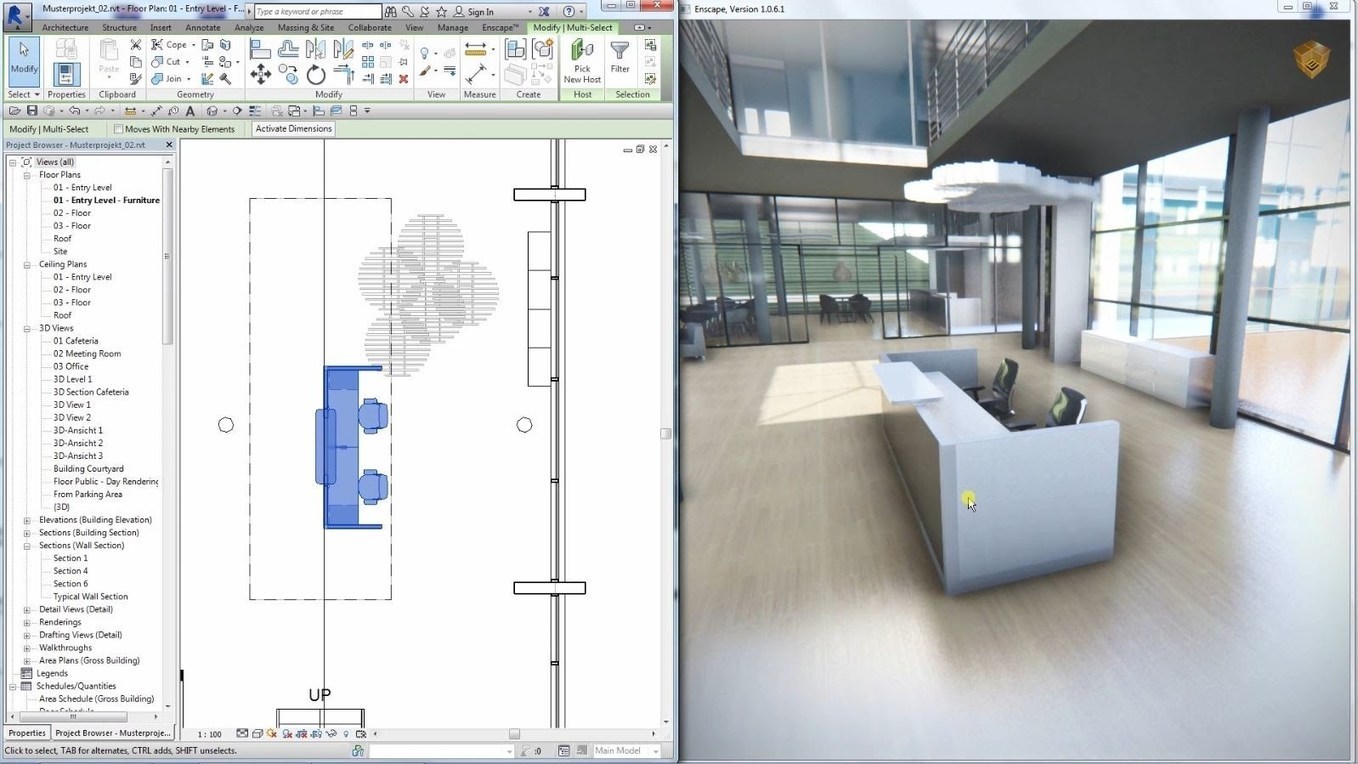Enable Moves With Nearby Elements checkbox

point(118,128)
